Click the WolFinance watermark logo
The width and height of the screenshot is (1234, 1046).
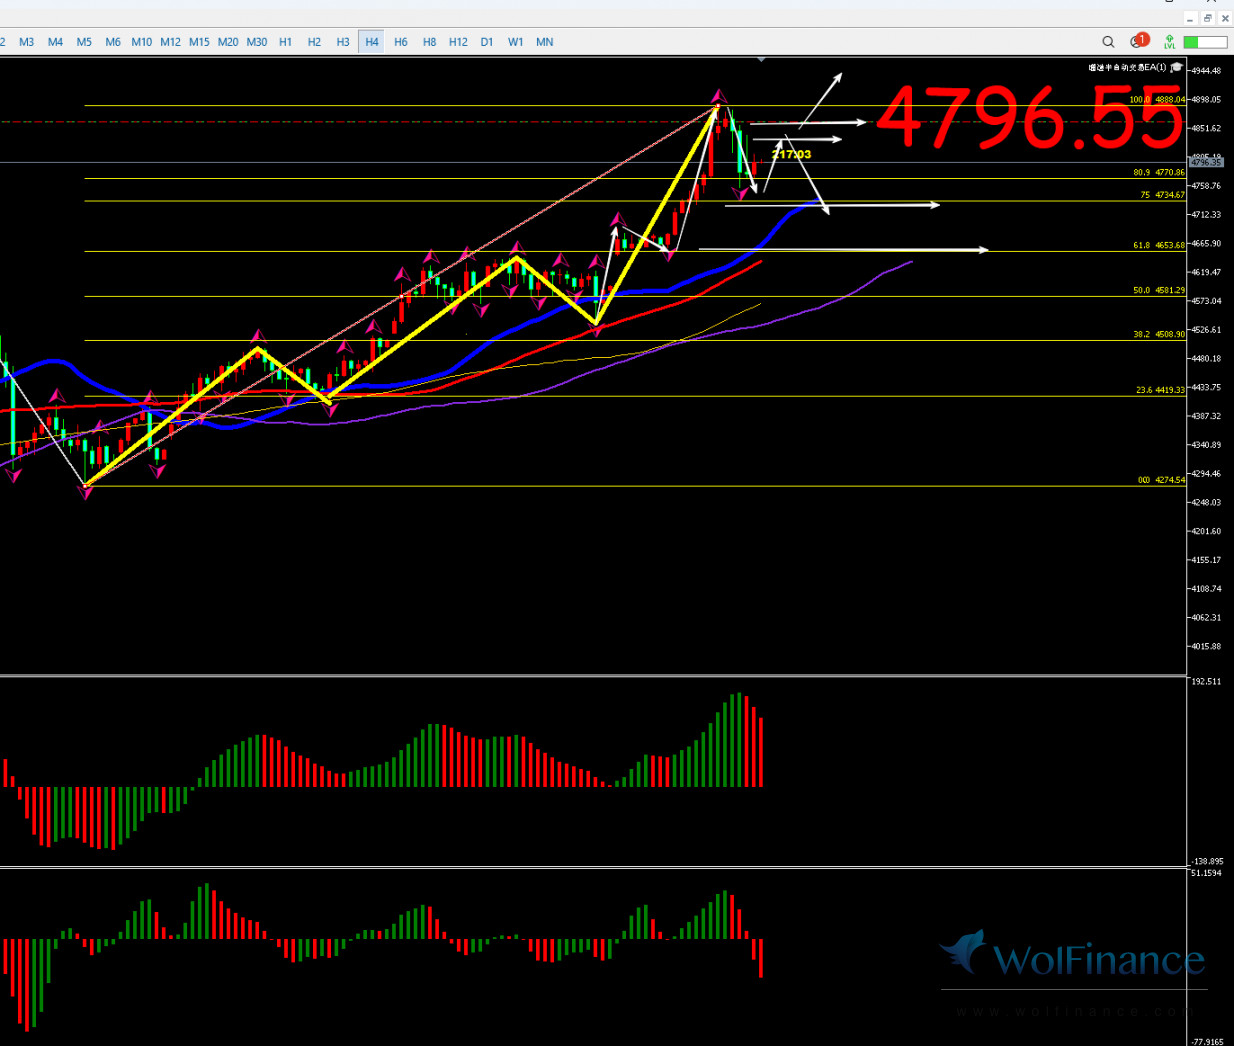[x=1074, y=958]
